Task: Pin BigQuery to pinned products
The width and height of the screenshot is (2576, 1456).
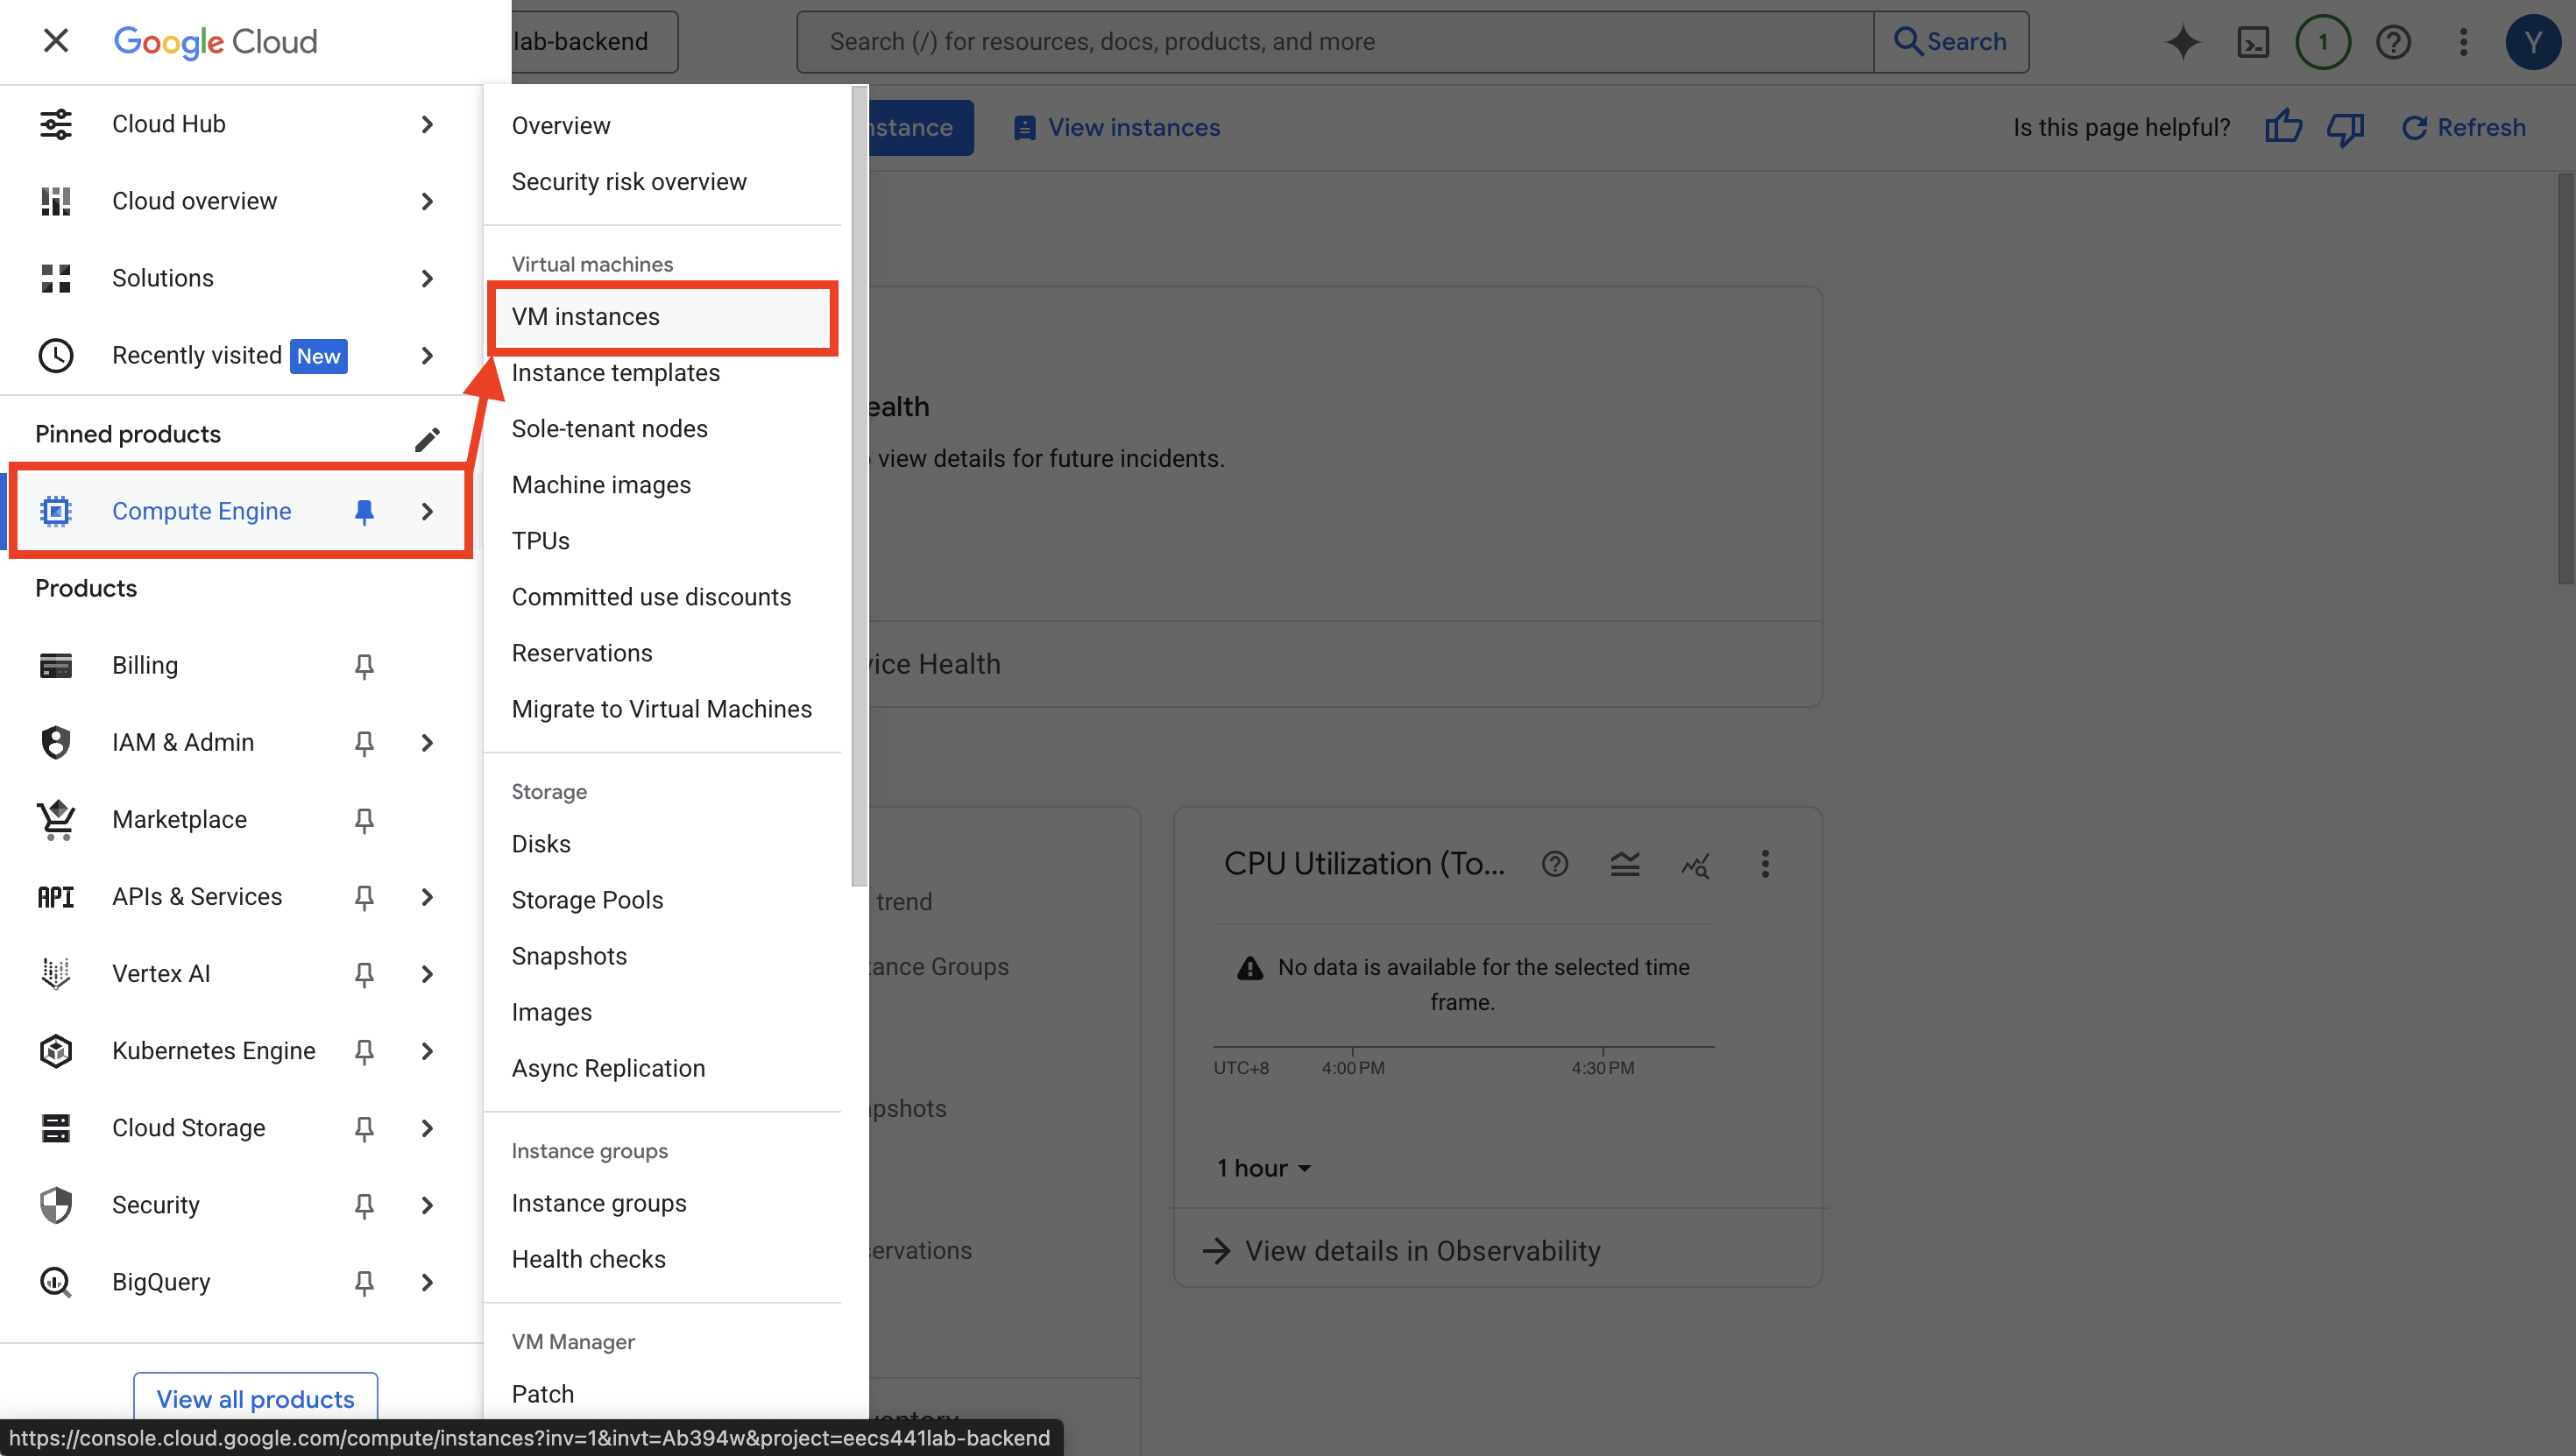Action: coord(364,1282)
